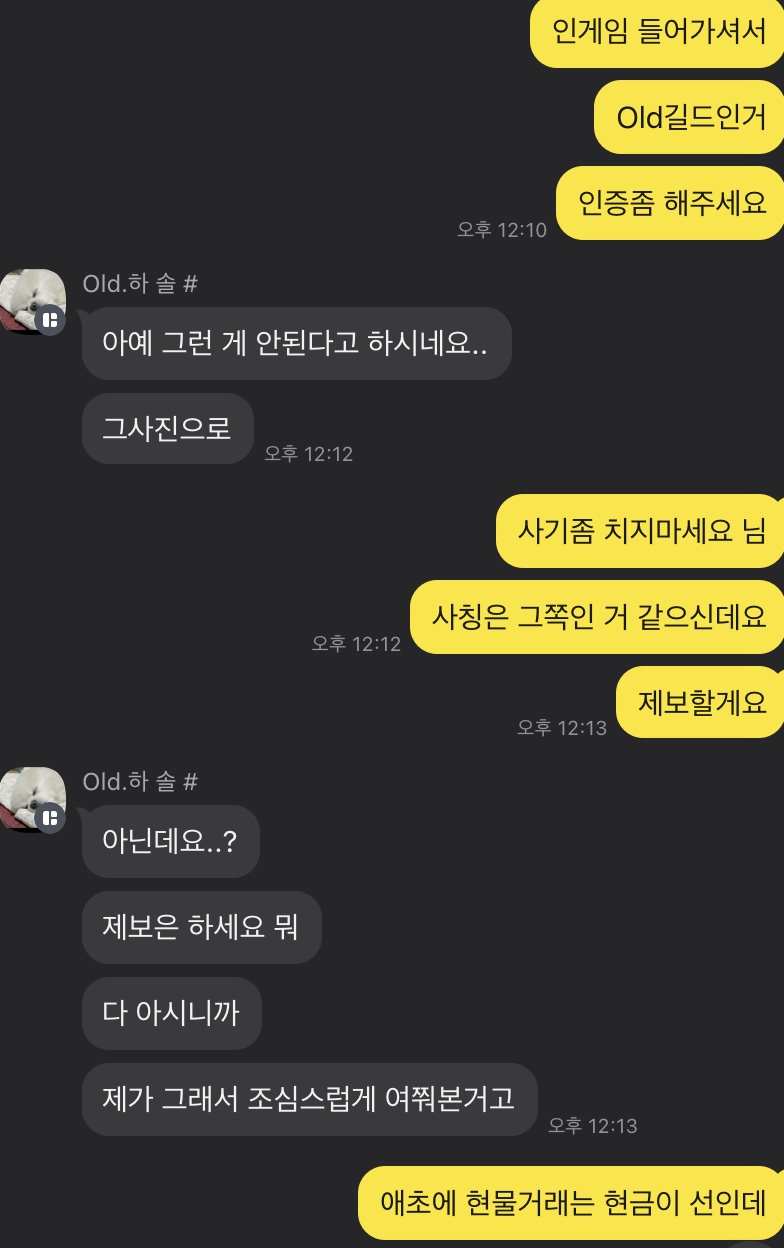This screenshot has height=1248, width=784.
Task: Tap the 사기좀 치지마세요 님 message
Action: pos(640,530)
